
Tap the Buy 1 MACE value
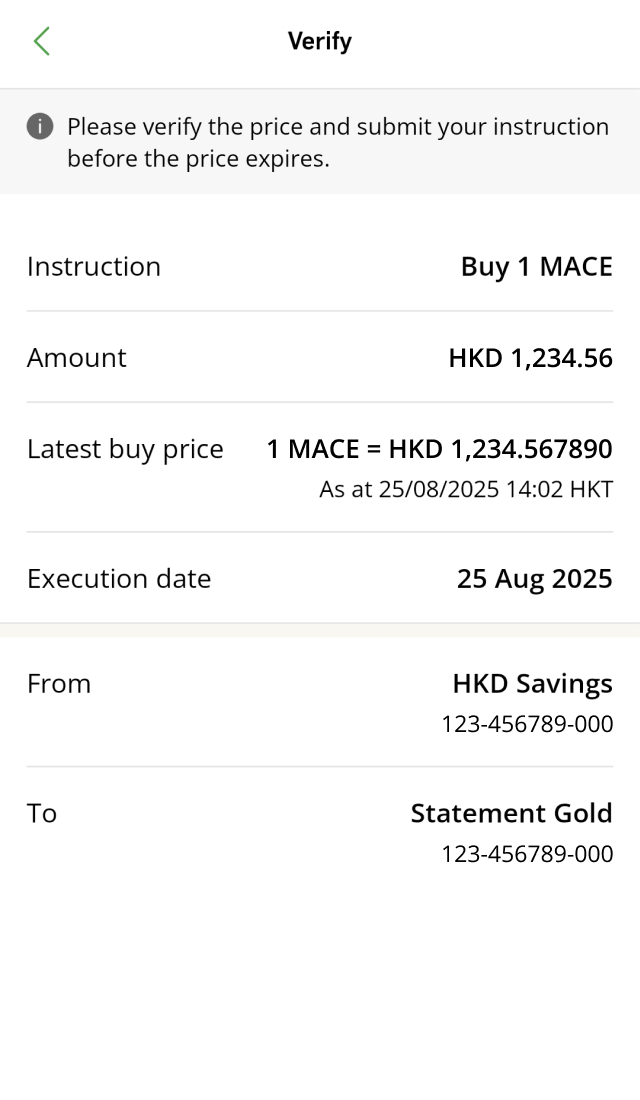click(536, 267)
